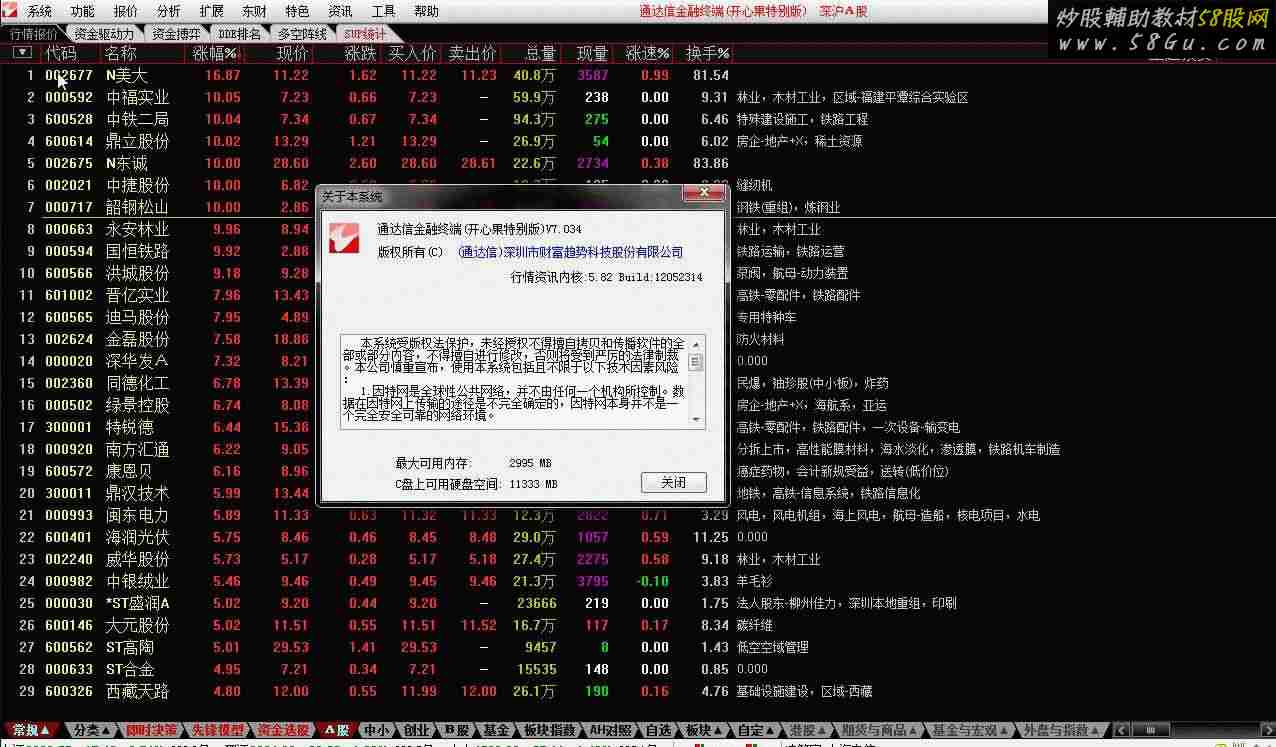Viewport: 1276px width, 747px height.
Task: Switch to the 资金博弈 tab
Action: click(x=176, y=33)
